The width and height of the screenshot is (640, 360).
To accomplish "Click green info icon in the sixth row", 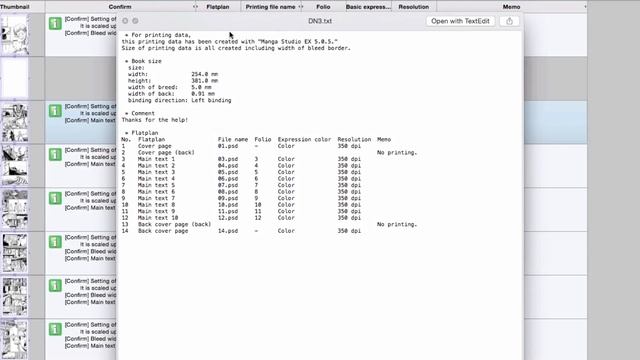I will tap(55, 242).
